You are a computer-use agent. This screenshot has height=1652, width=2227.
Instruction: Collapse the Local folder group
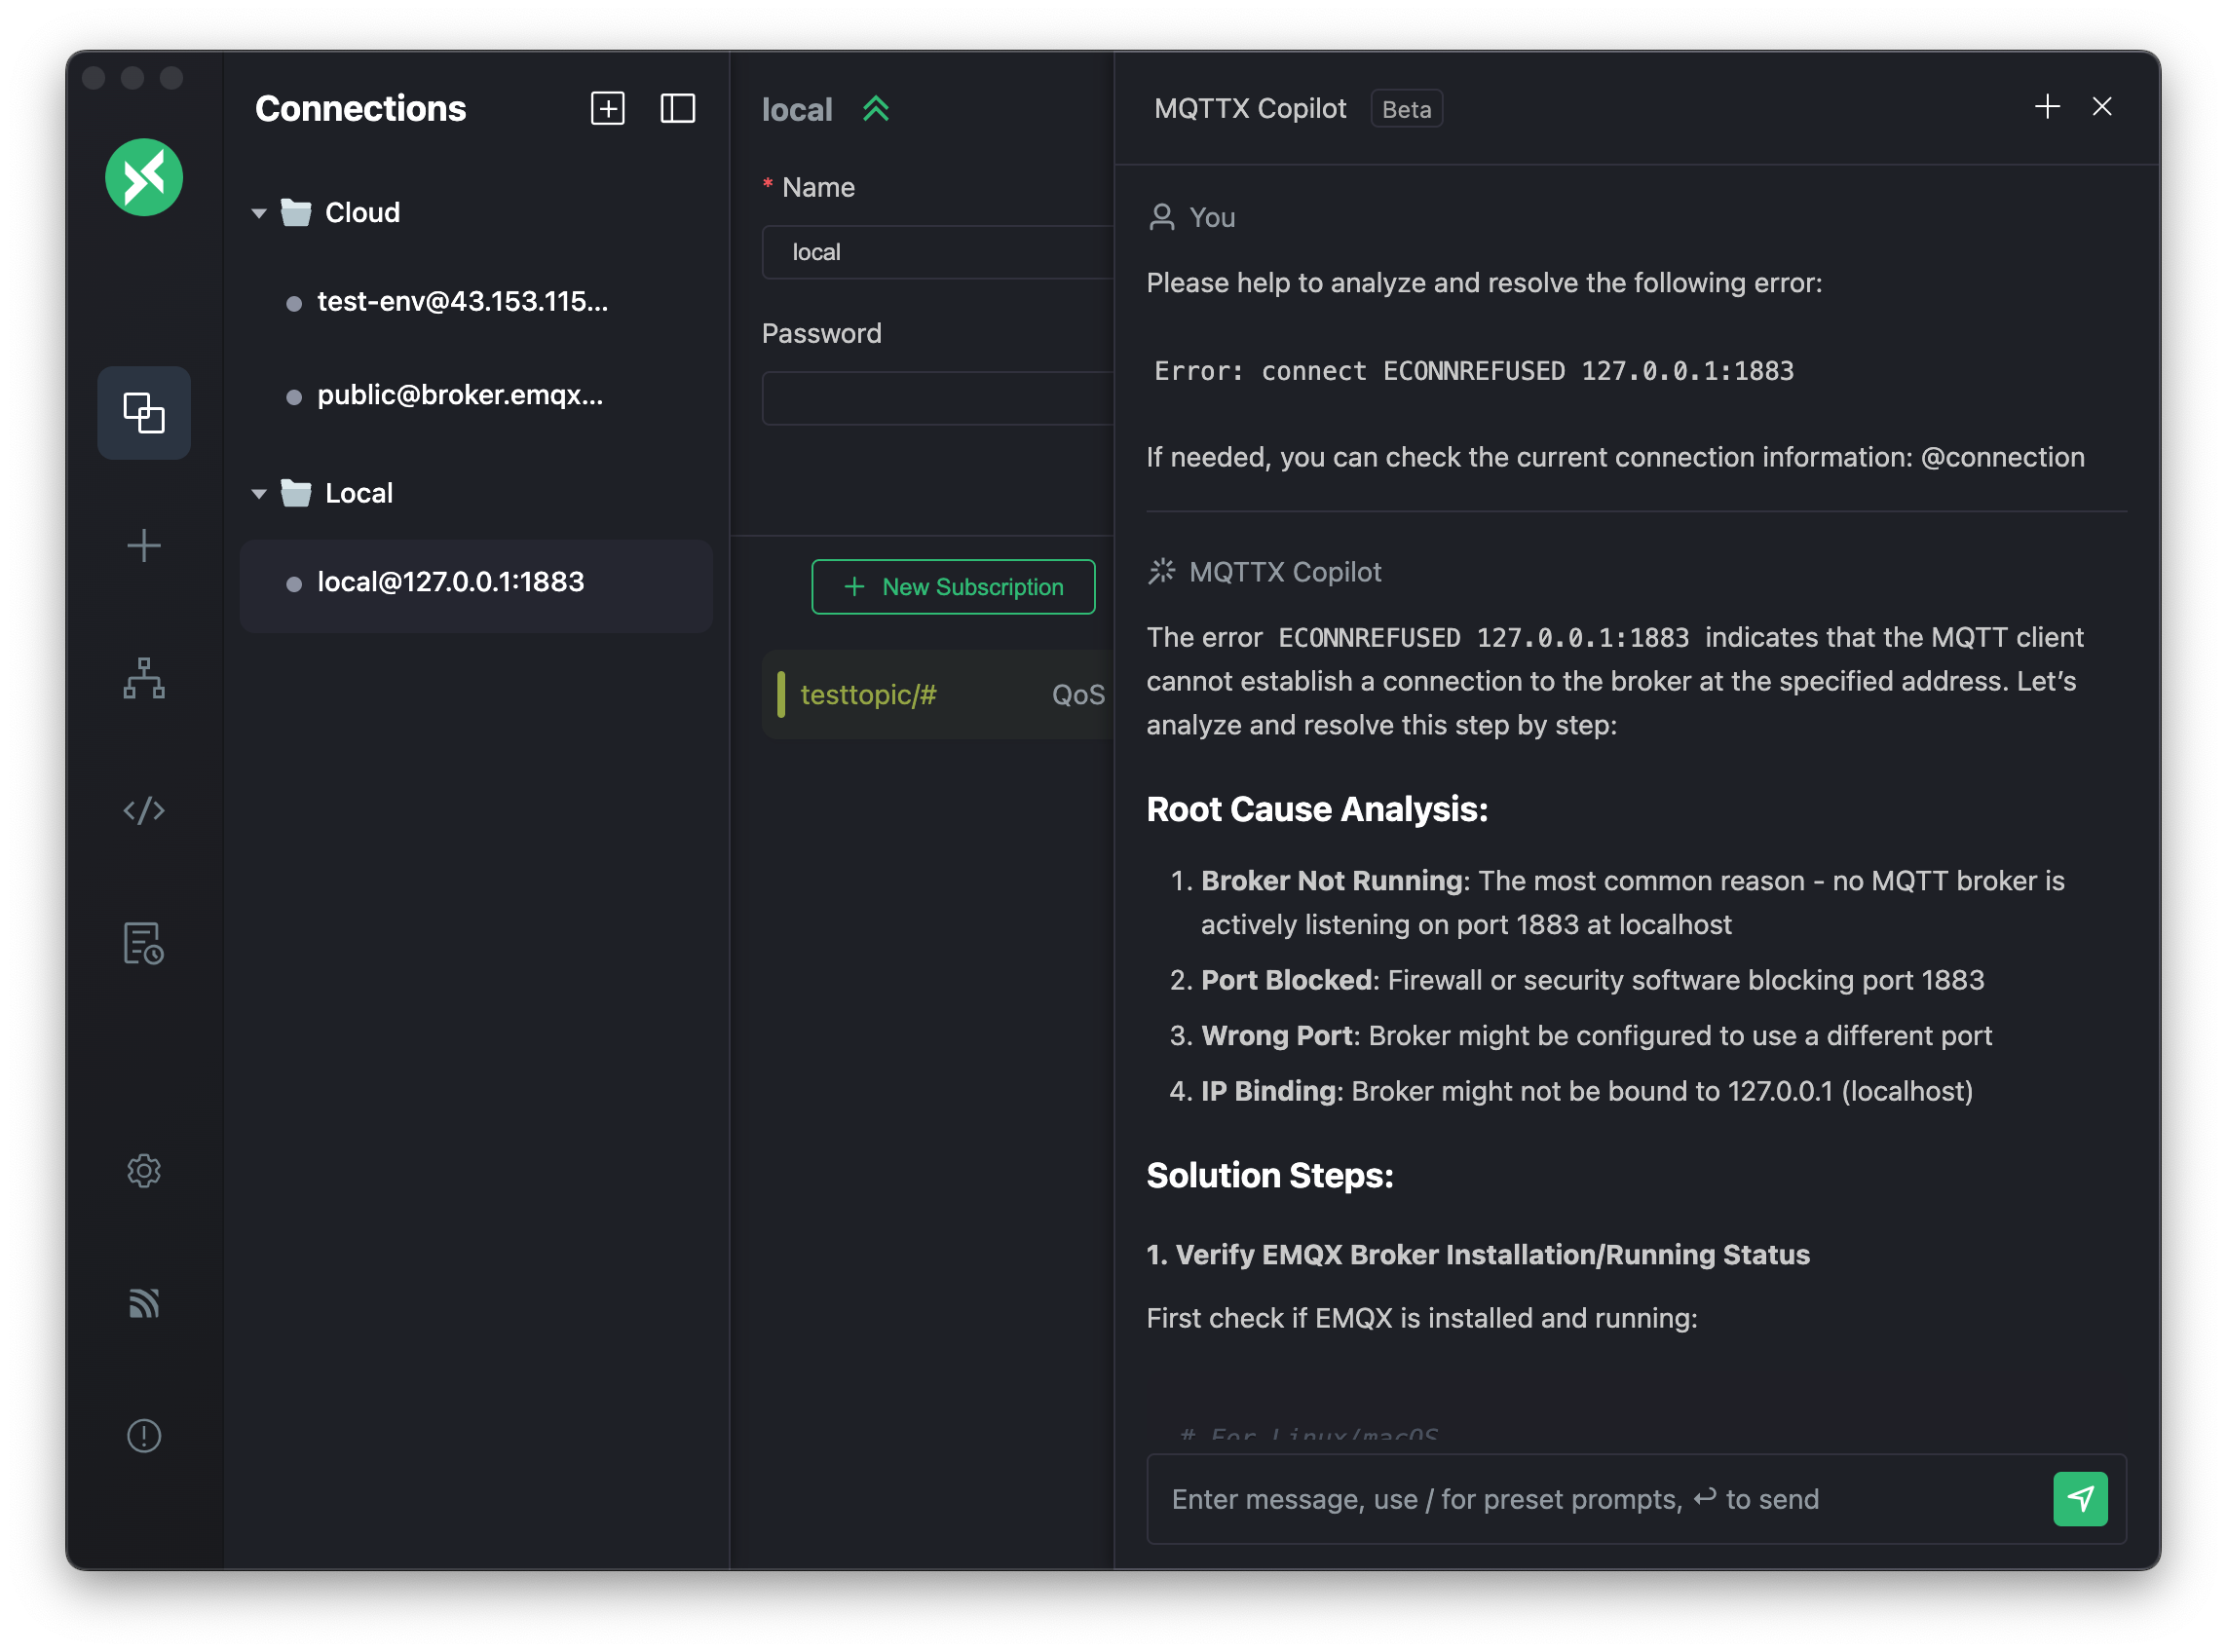point(259,493)
